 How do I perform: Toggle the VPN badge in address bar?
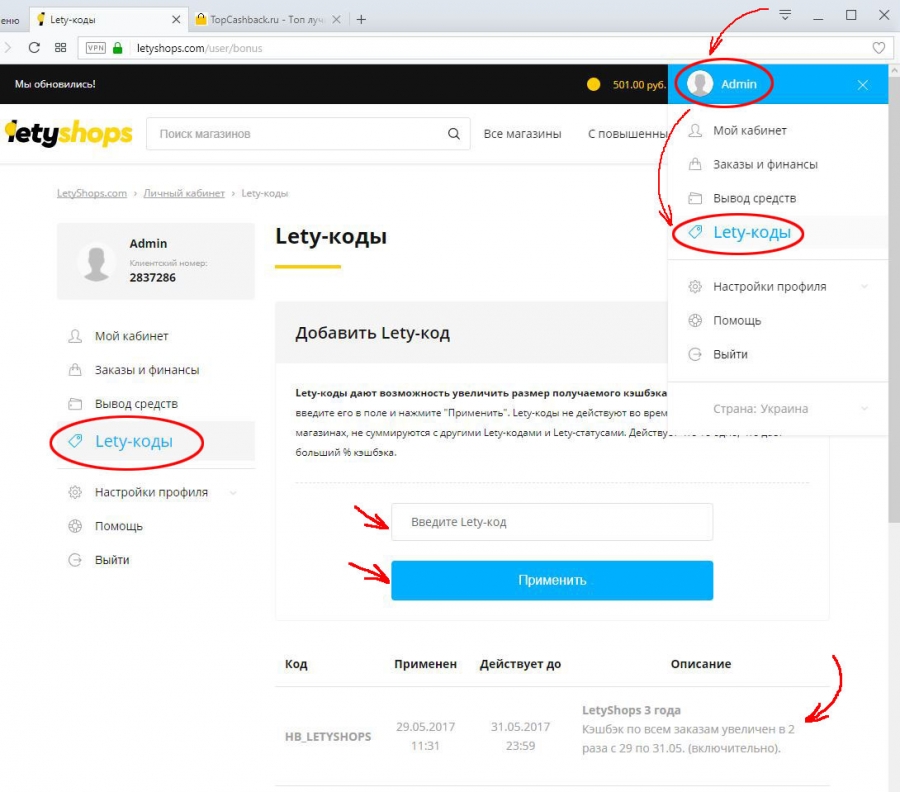tap(96, 48)
